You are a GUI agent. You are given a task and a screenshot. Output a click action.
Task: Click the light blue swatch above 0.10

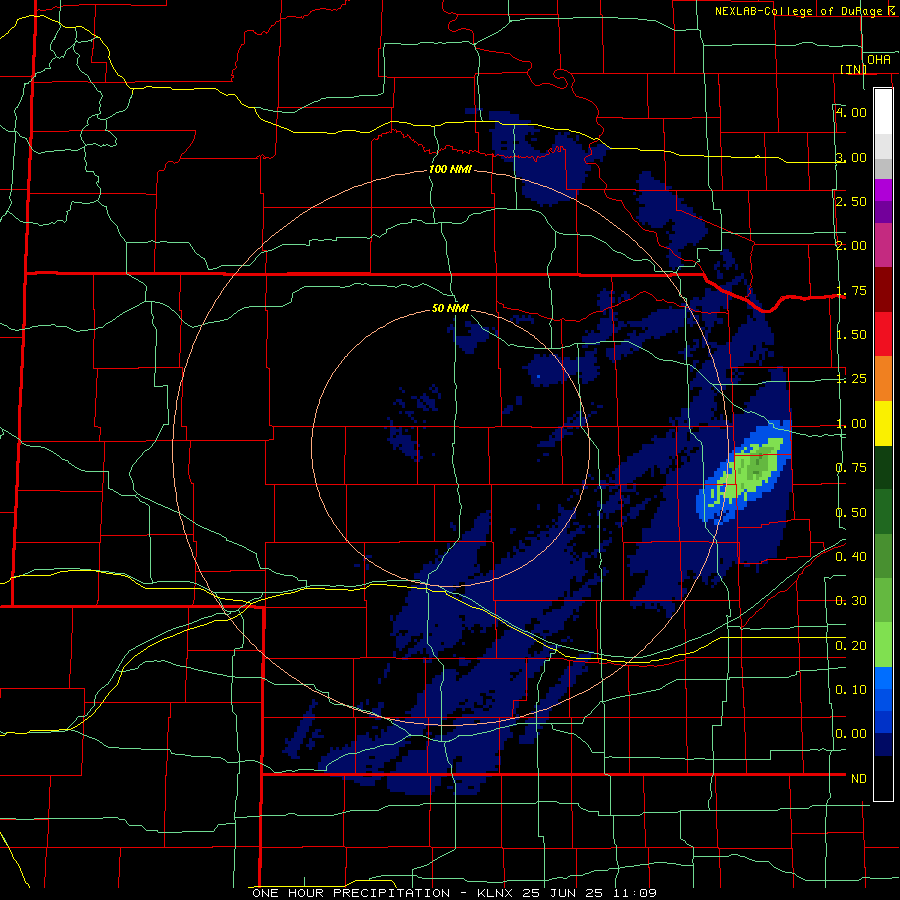pos(883,678)
